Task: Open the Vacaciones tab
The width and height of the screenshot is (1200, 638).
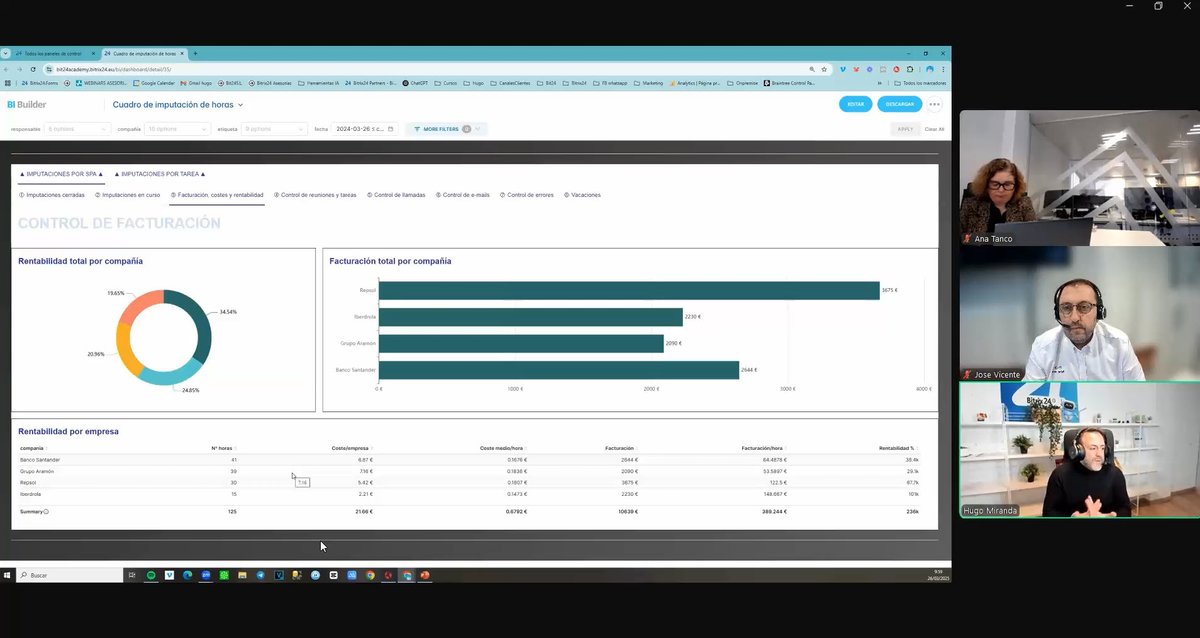Action: pos(582,195)
